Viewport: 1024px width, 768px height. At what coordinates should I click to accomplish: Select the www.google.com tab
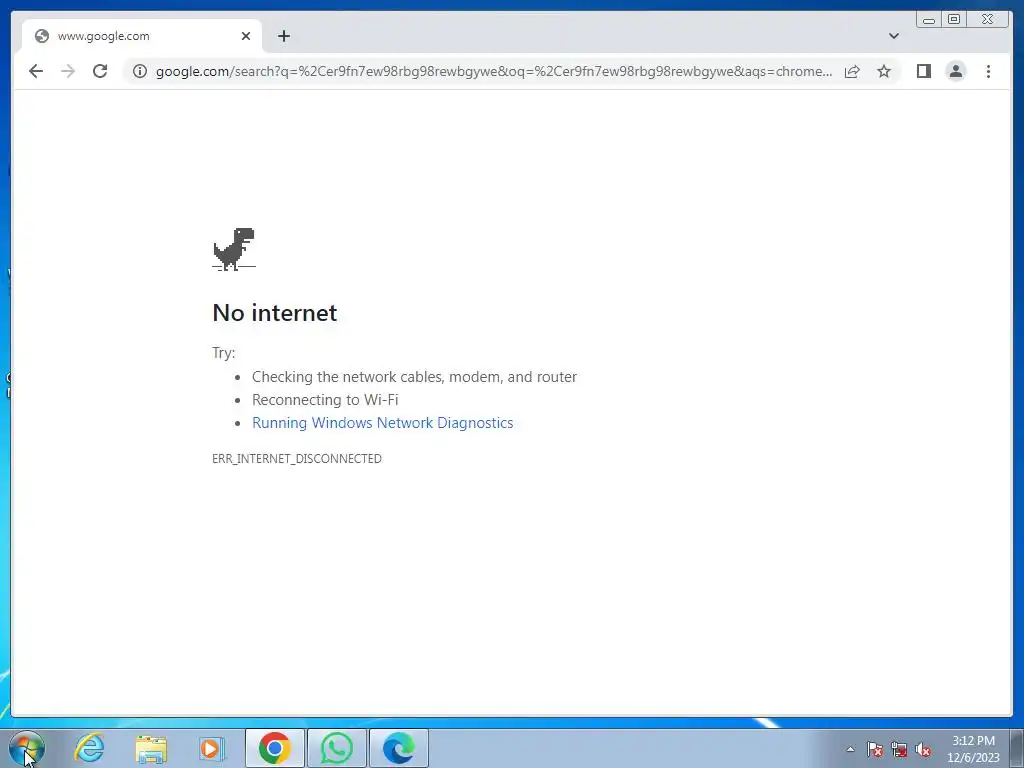pos(142,36)
